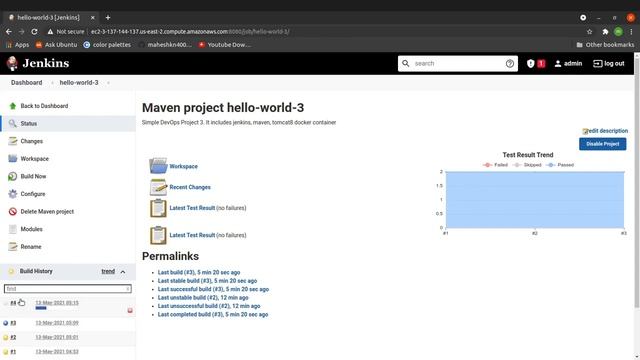The width and height of the screenshot is (640, 360).
Task: Click the clock Build Now icon
Action: click(x=13, y=176)
